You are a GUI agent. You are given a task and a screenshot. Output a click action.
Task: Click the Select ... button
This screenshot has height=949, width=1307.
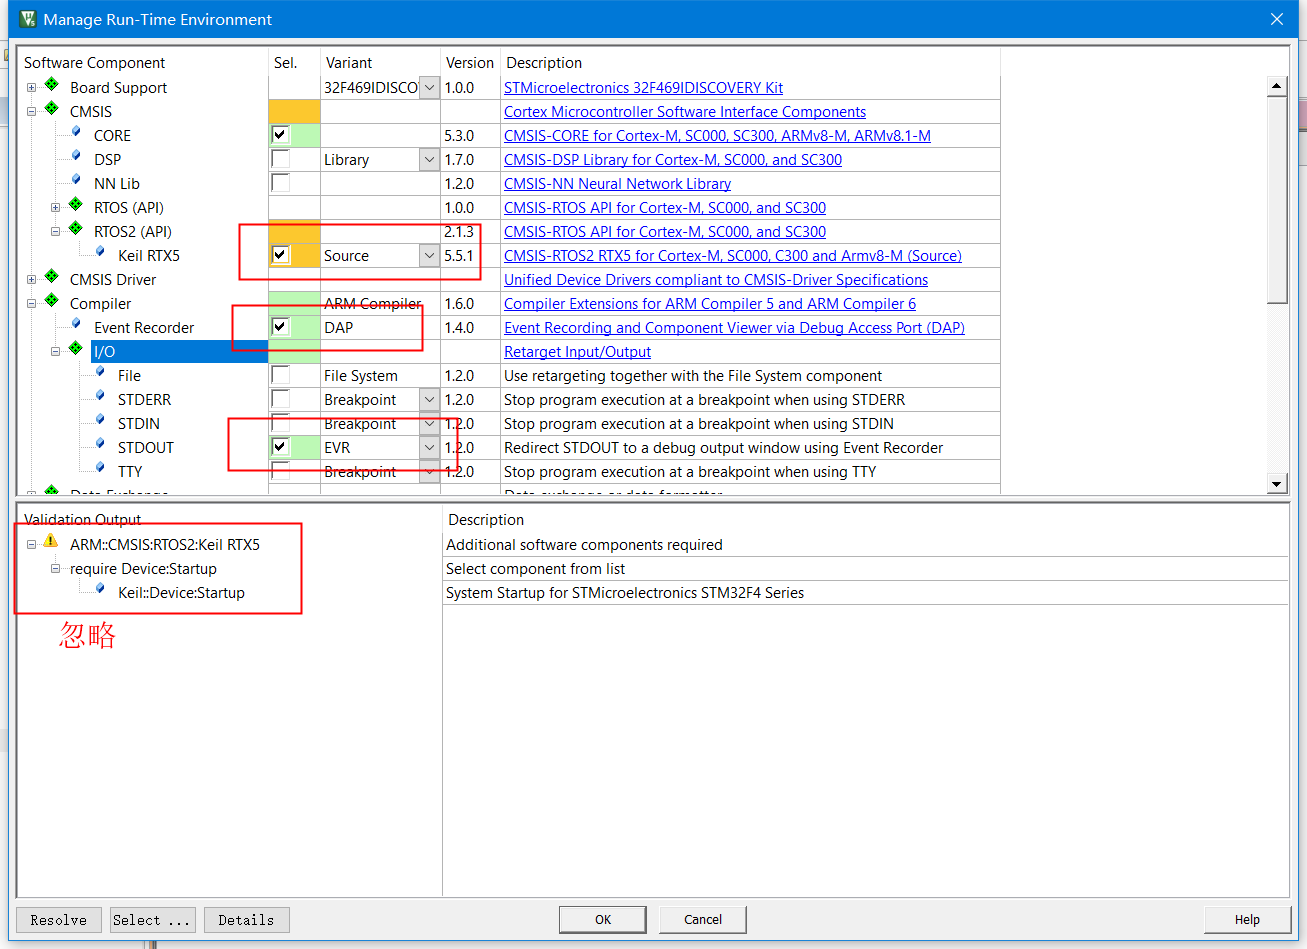pos(152,920)
